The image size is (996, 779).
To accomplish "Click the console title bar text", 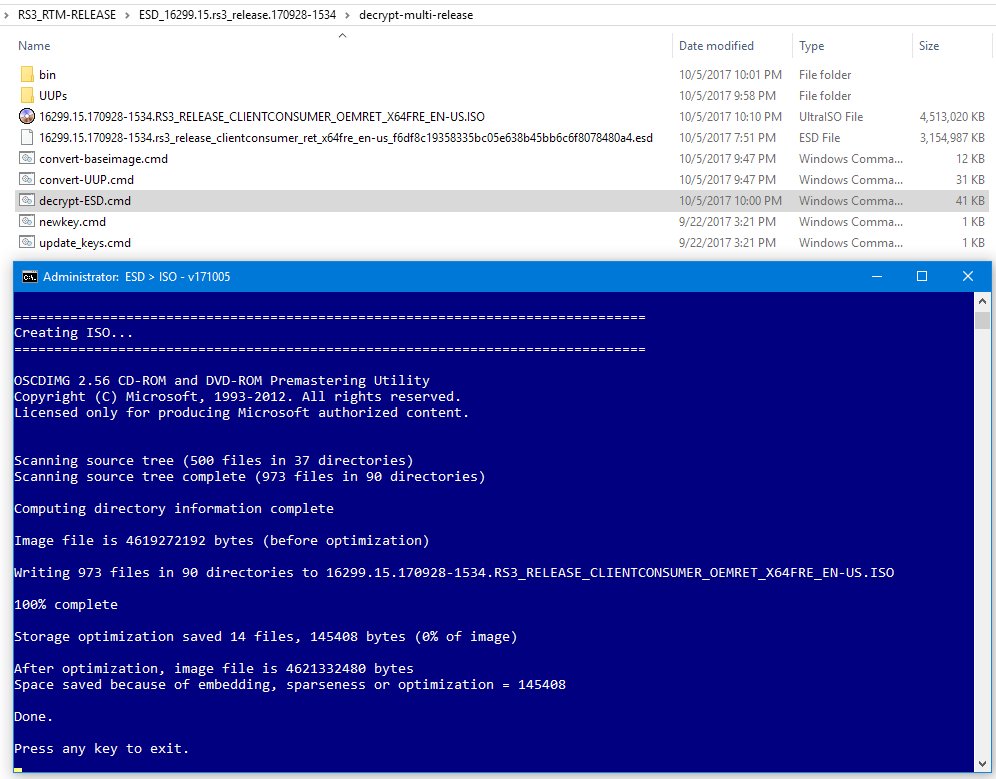I will [x=137, y=277].
